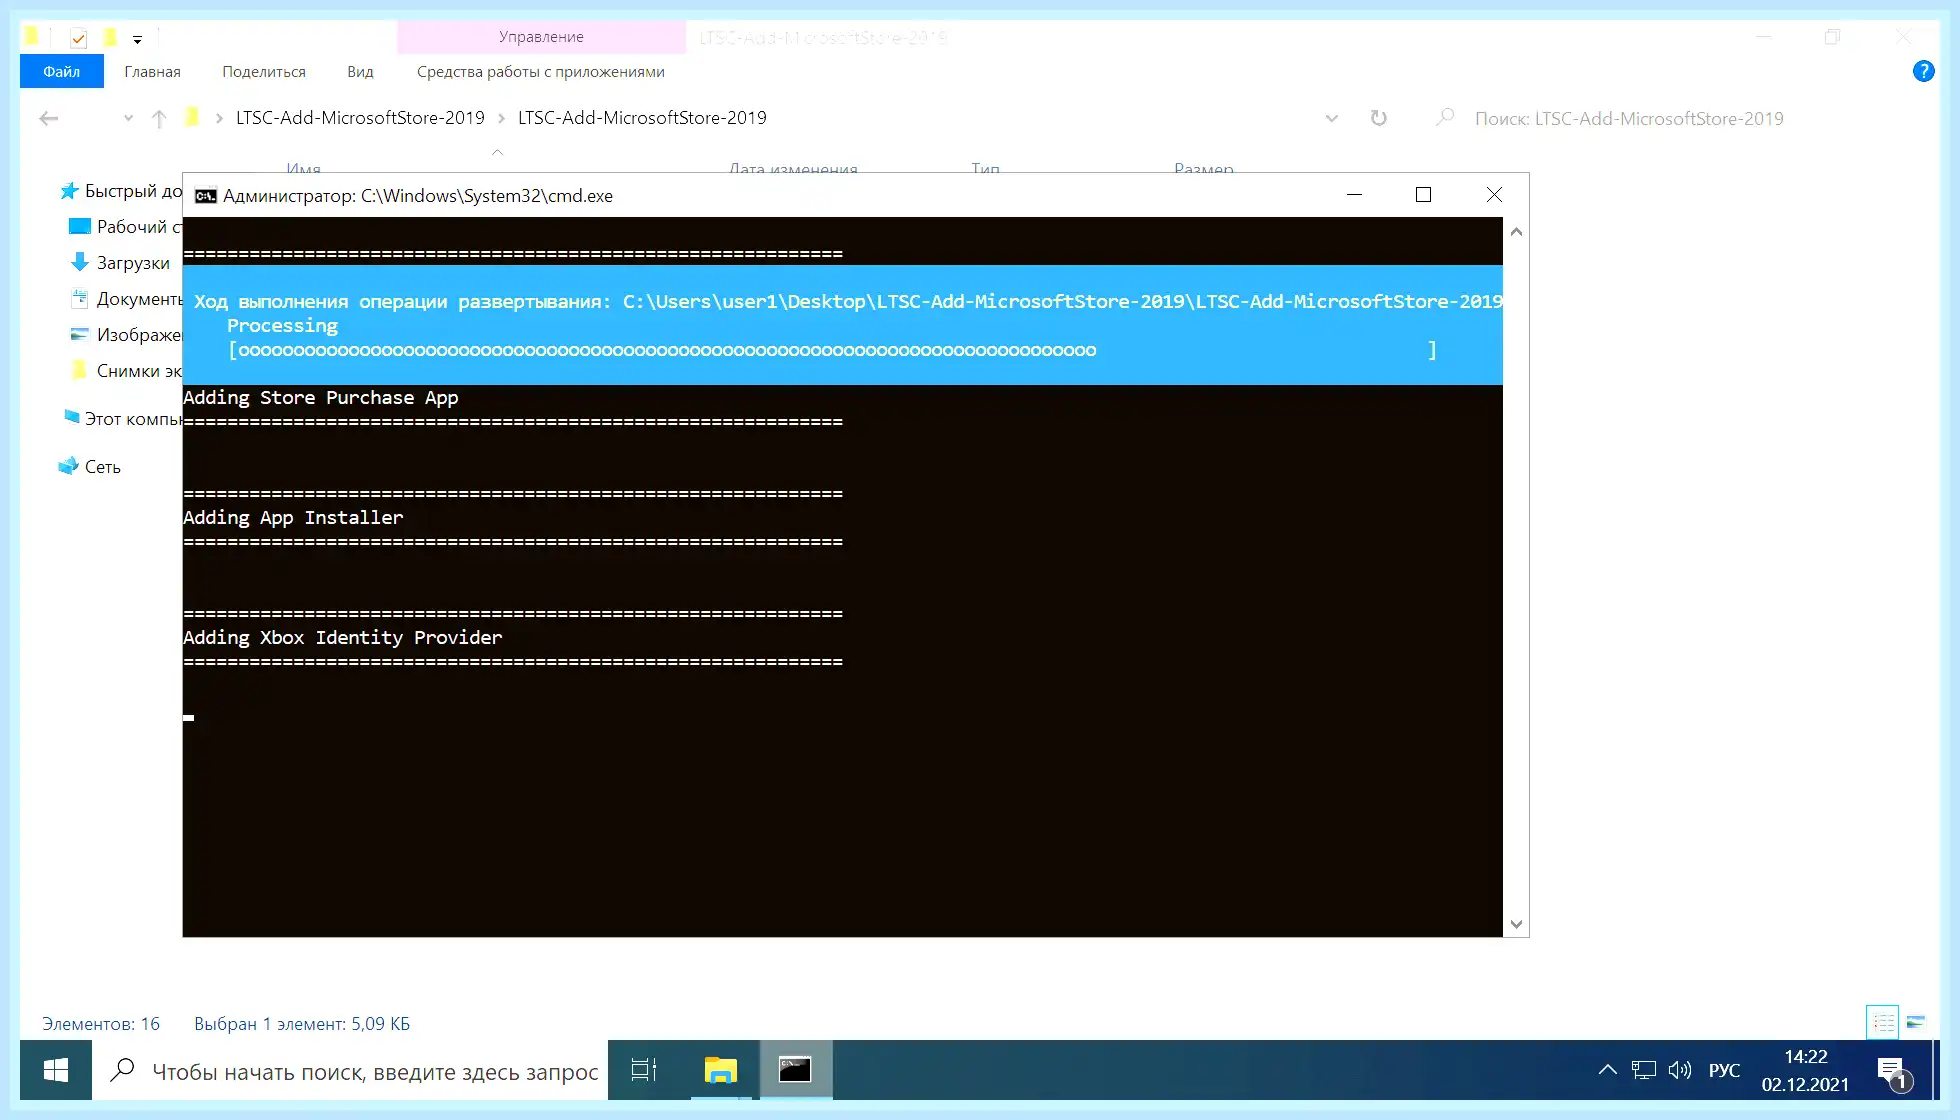Select Сеть in the navigation pane
Image resolution: width=1960 pixels, height=1120 pixels.
[90, 467]
